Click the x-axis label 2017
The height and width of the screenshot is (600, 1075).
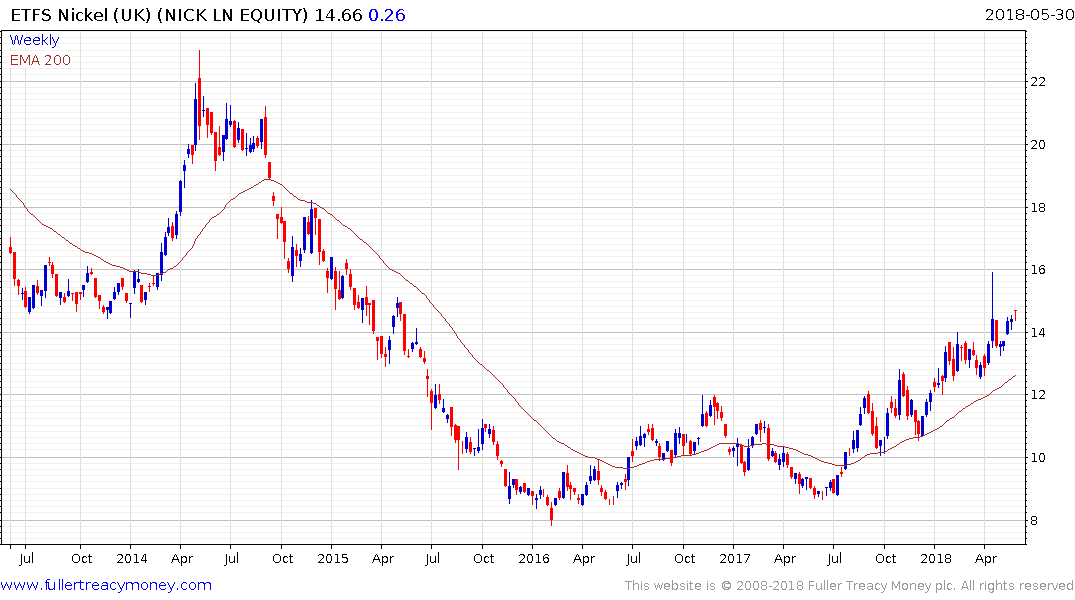735,558
